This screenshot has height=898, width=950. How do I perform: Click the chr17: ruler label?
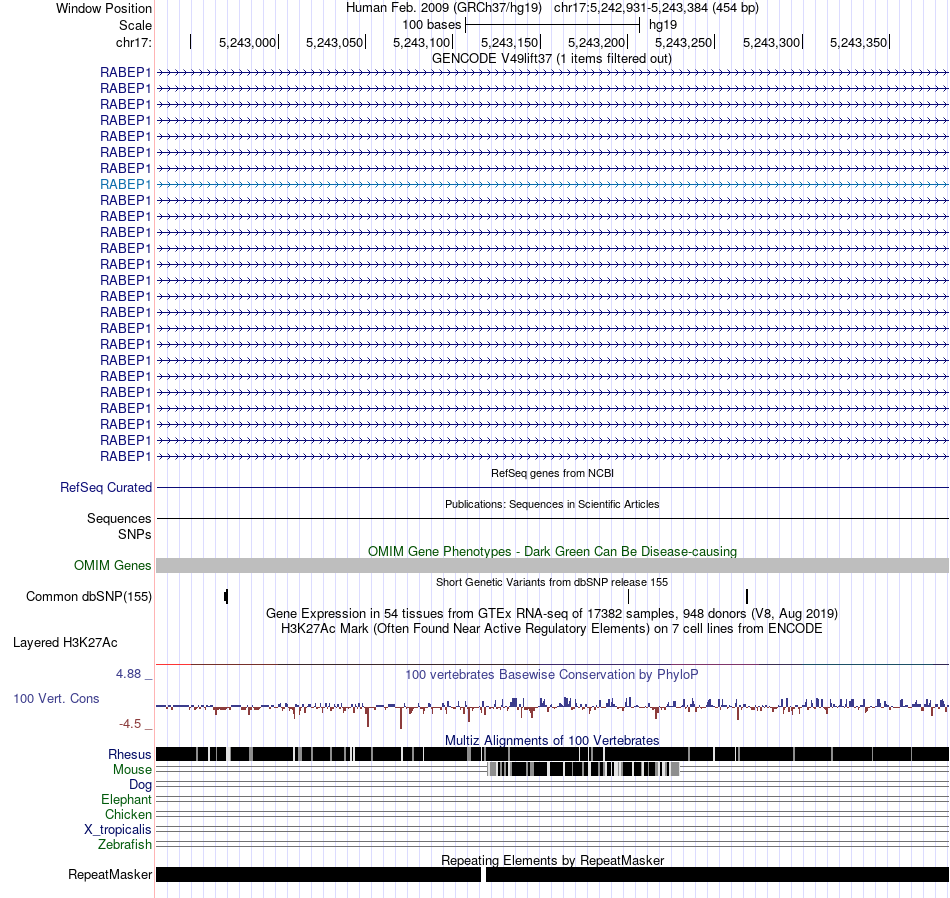[x=133, y=42]
